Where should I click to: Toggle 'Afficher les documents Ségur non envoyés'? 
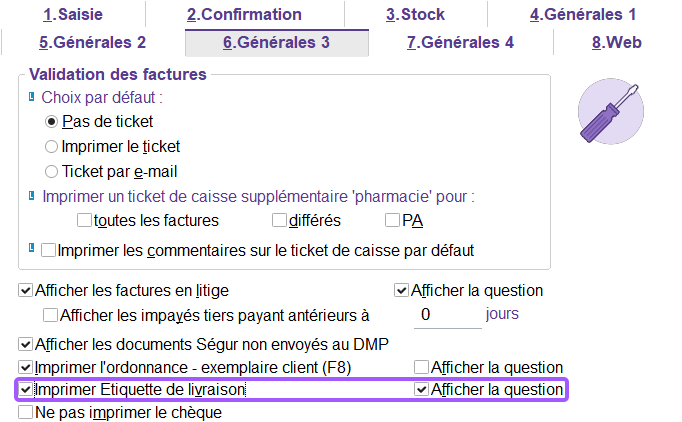[26, 344]
